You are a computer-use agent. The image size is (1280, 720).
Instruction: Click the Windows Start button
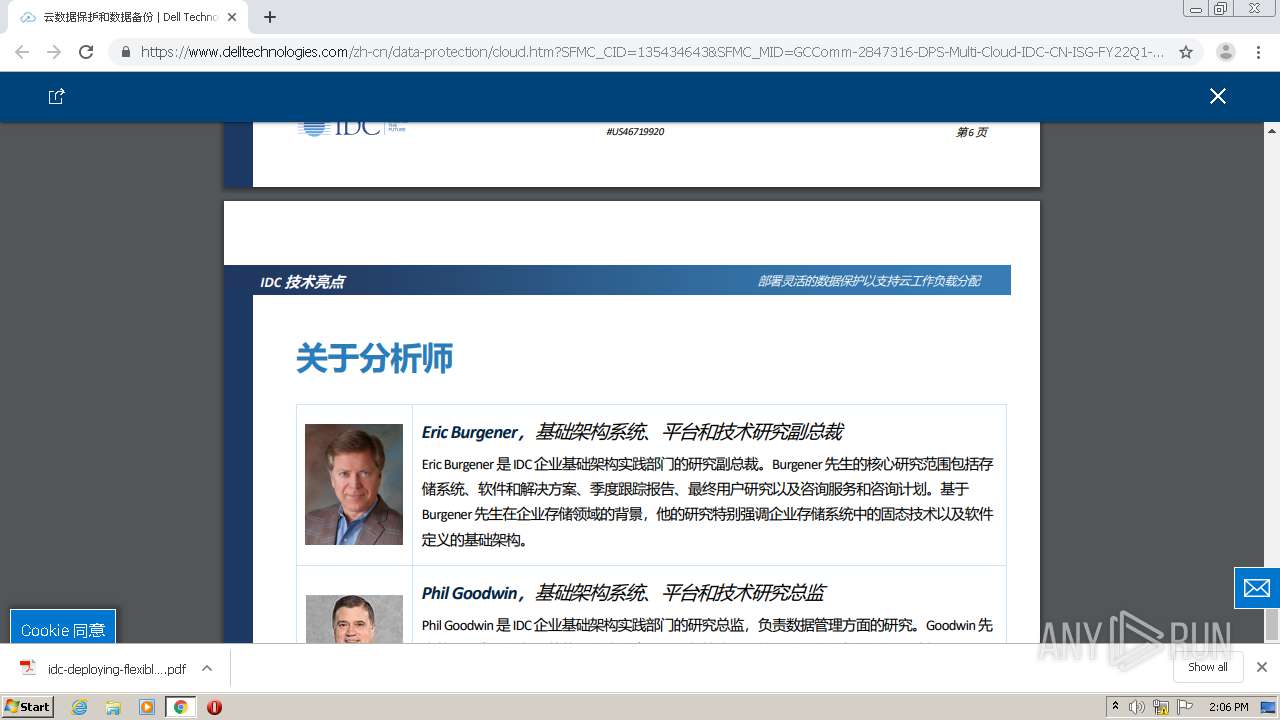pyautogui.click(x=28, y=707)
